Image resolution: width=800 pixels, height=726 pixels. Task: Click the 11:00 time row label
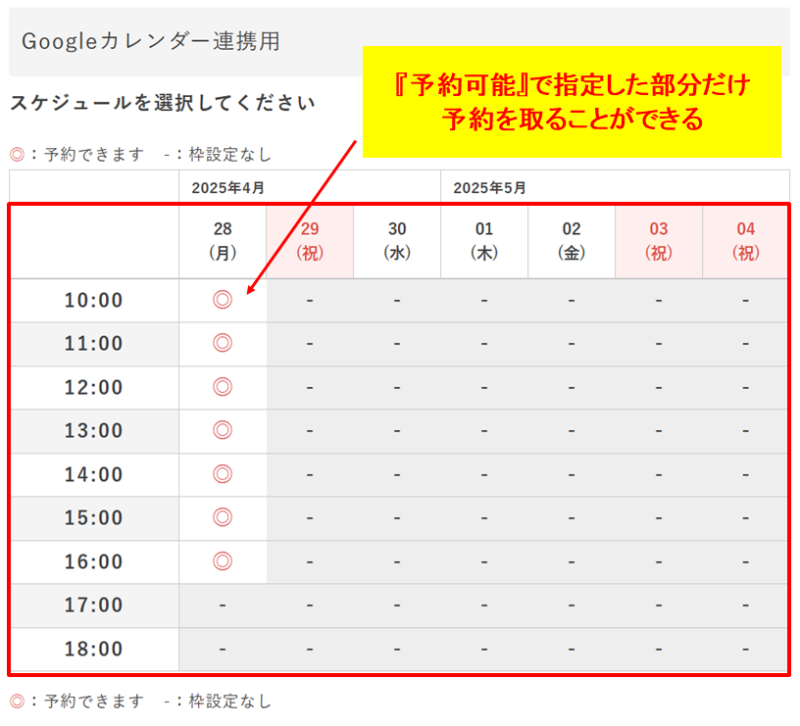(x=94, y=343)
